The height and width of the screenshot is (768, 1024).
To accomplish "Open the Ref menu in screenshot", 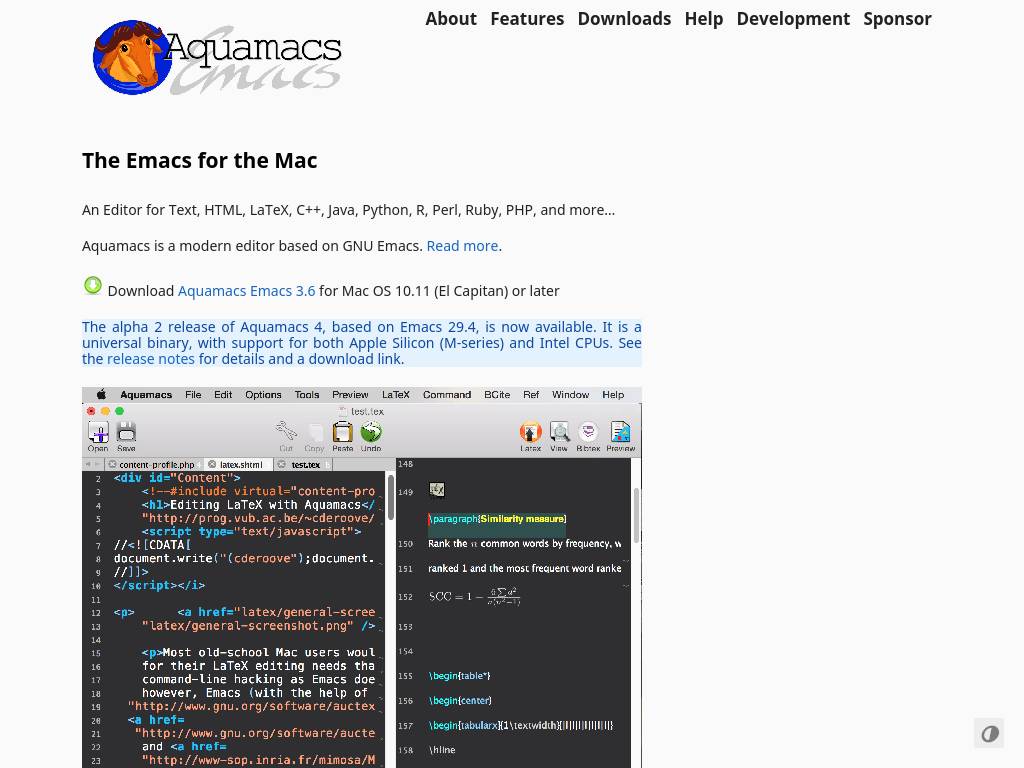I will [x=531, y=394].
